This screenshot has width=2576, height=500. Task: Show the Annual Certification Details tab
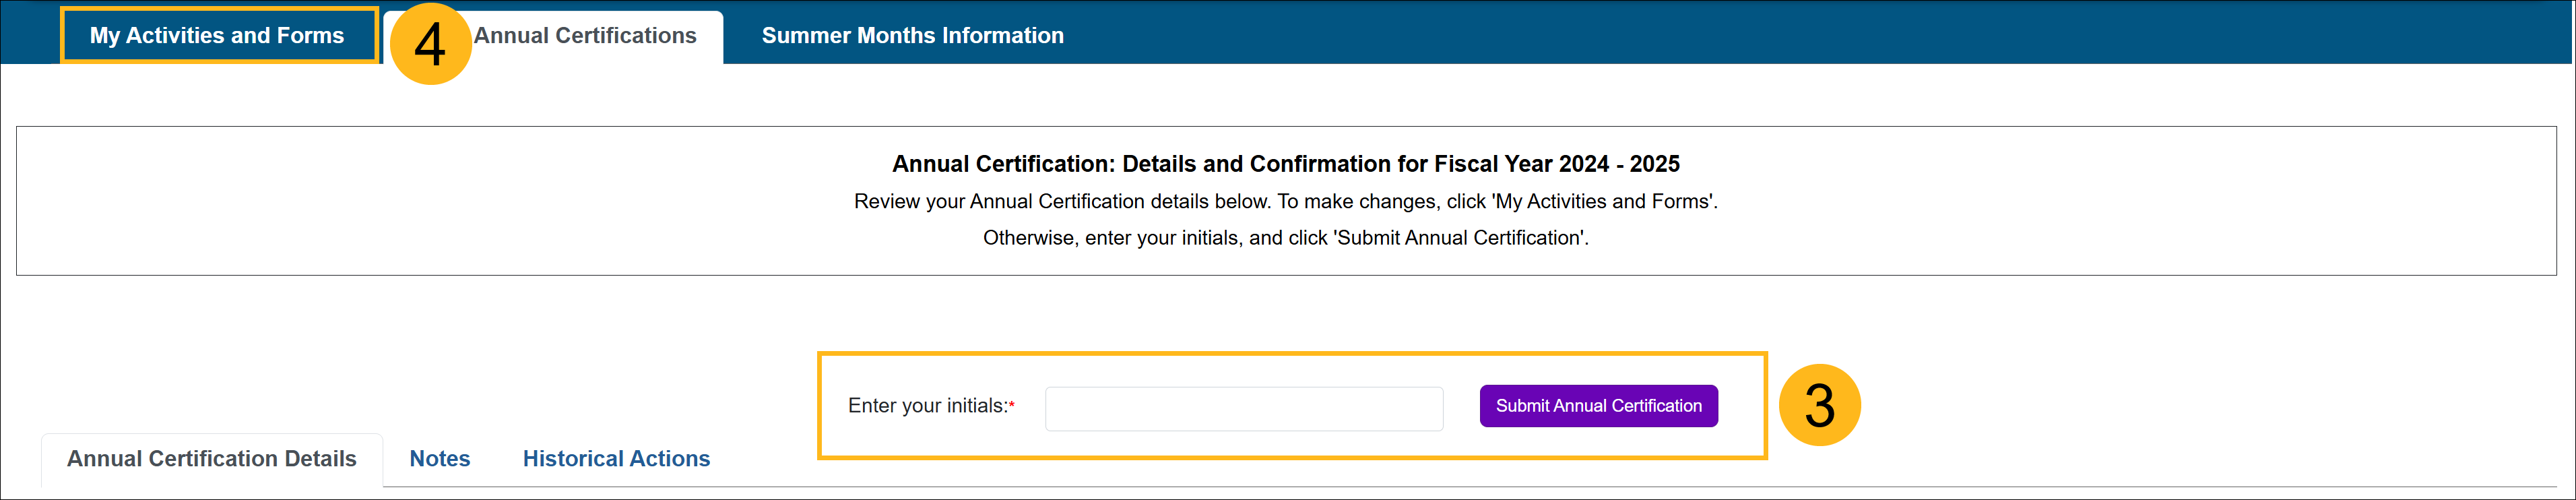[211, 459]
